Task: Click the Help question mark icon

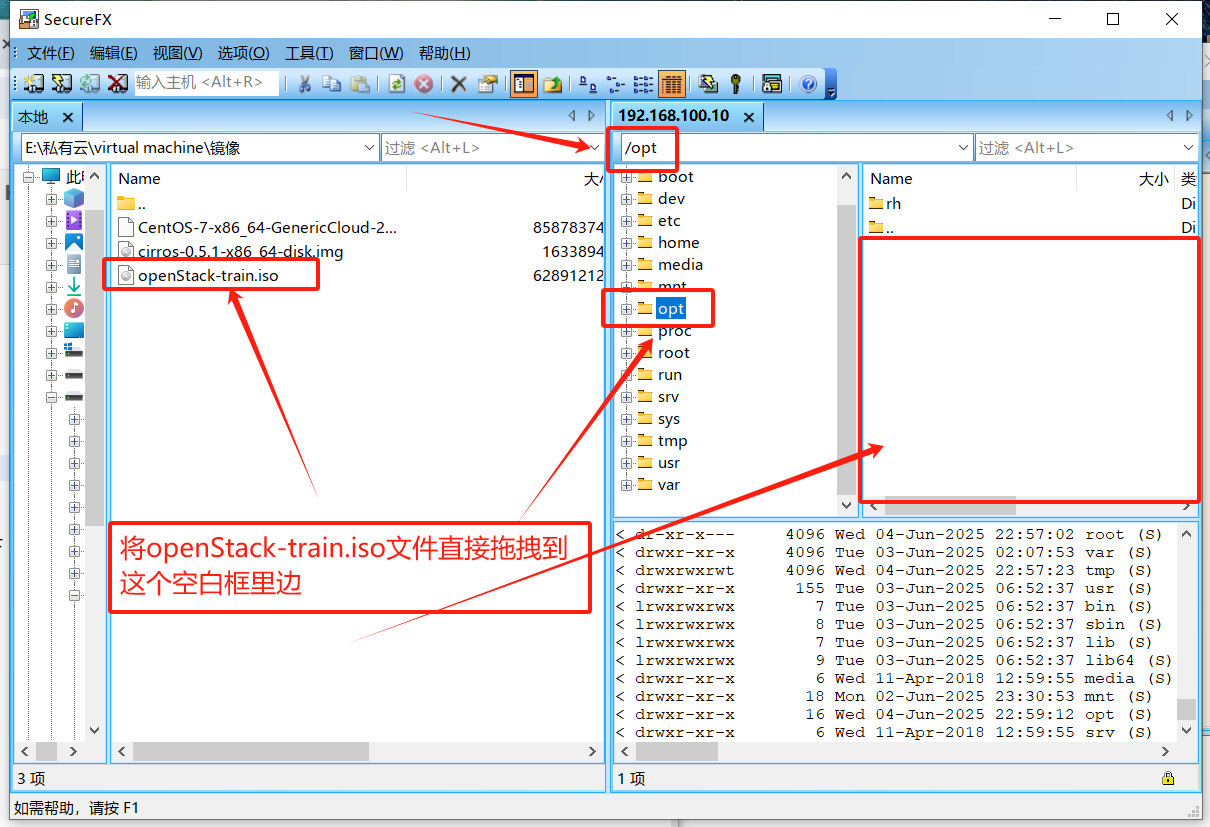Action: pyautogui.click(x=808, y=84)
